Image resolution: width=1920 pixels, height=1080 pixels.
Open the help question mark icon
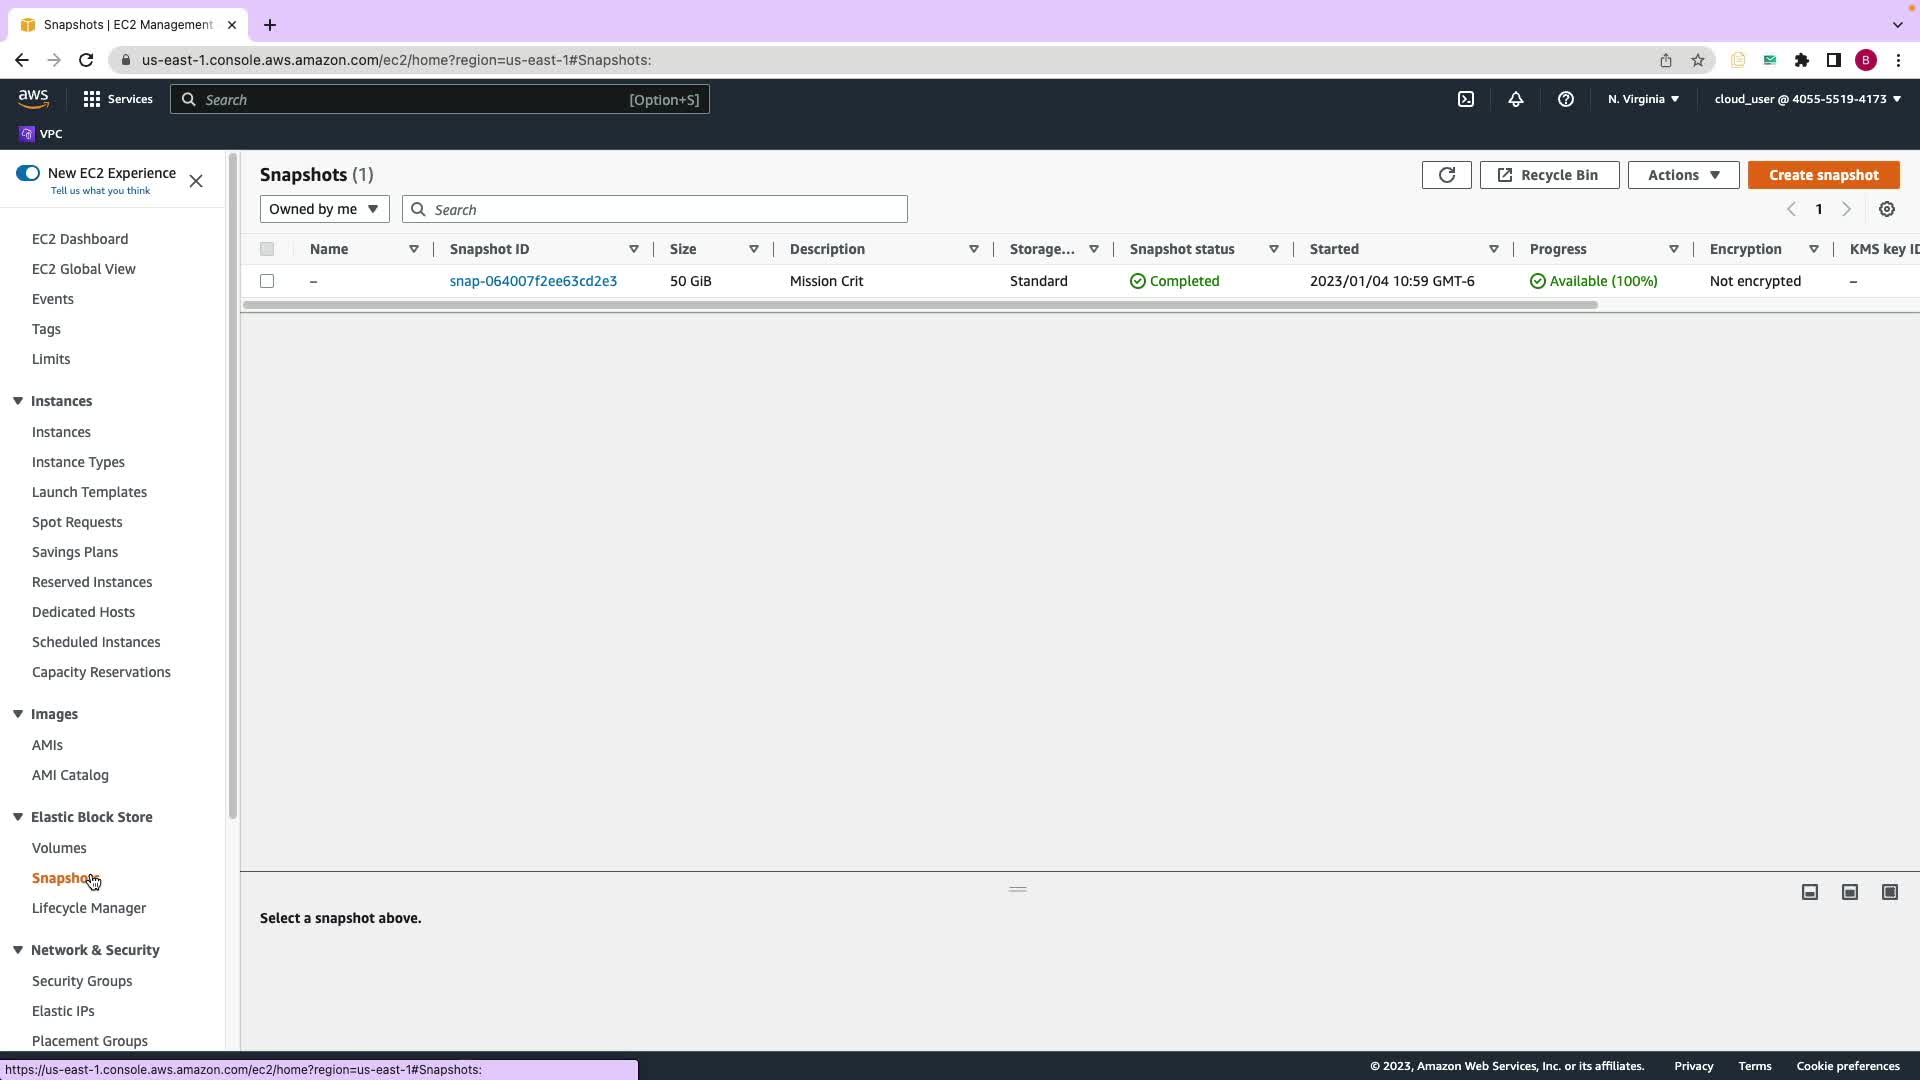[1566, 99]
